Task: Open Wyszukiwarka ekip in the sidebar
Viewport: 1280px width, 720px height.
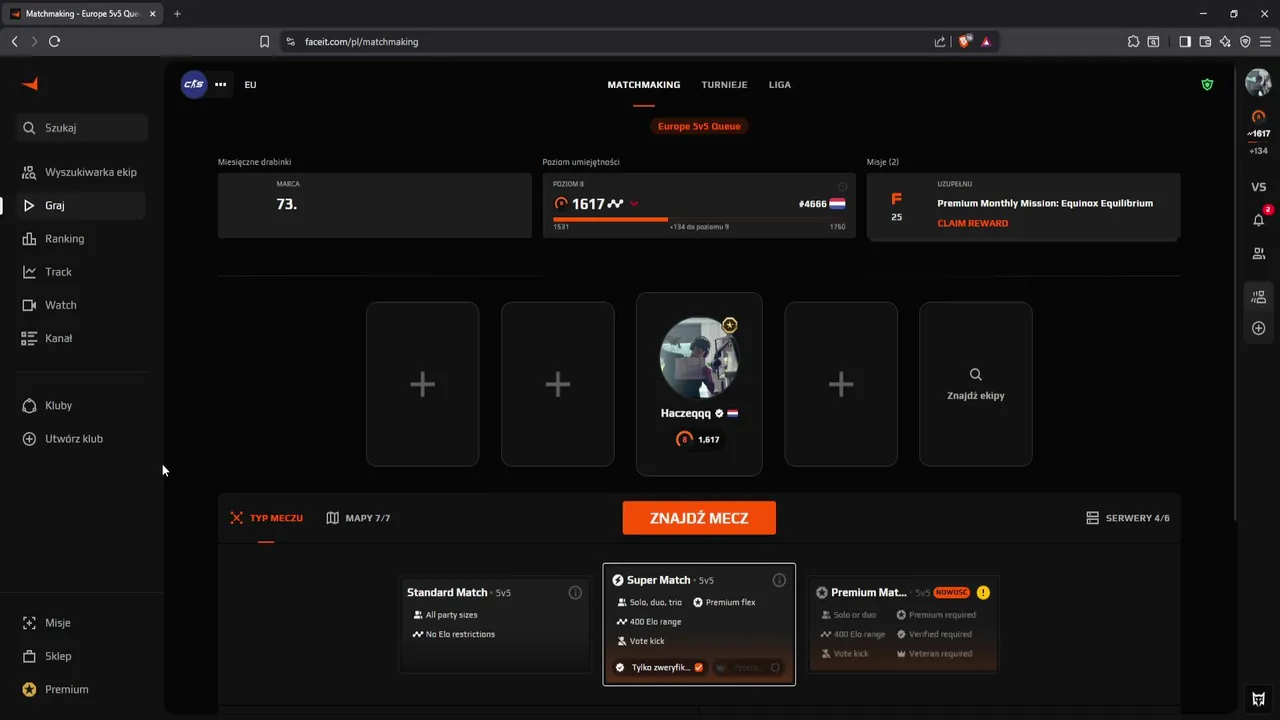Action: (x=80, y=172)
